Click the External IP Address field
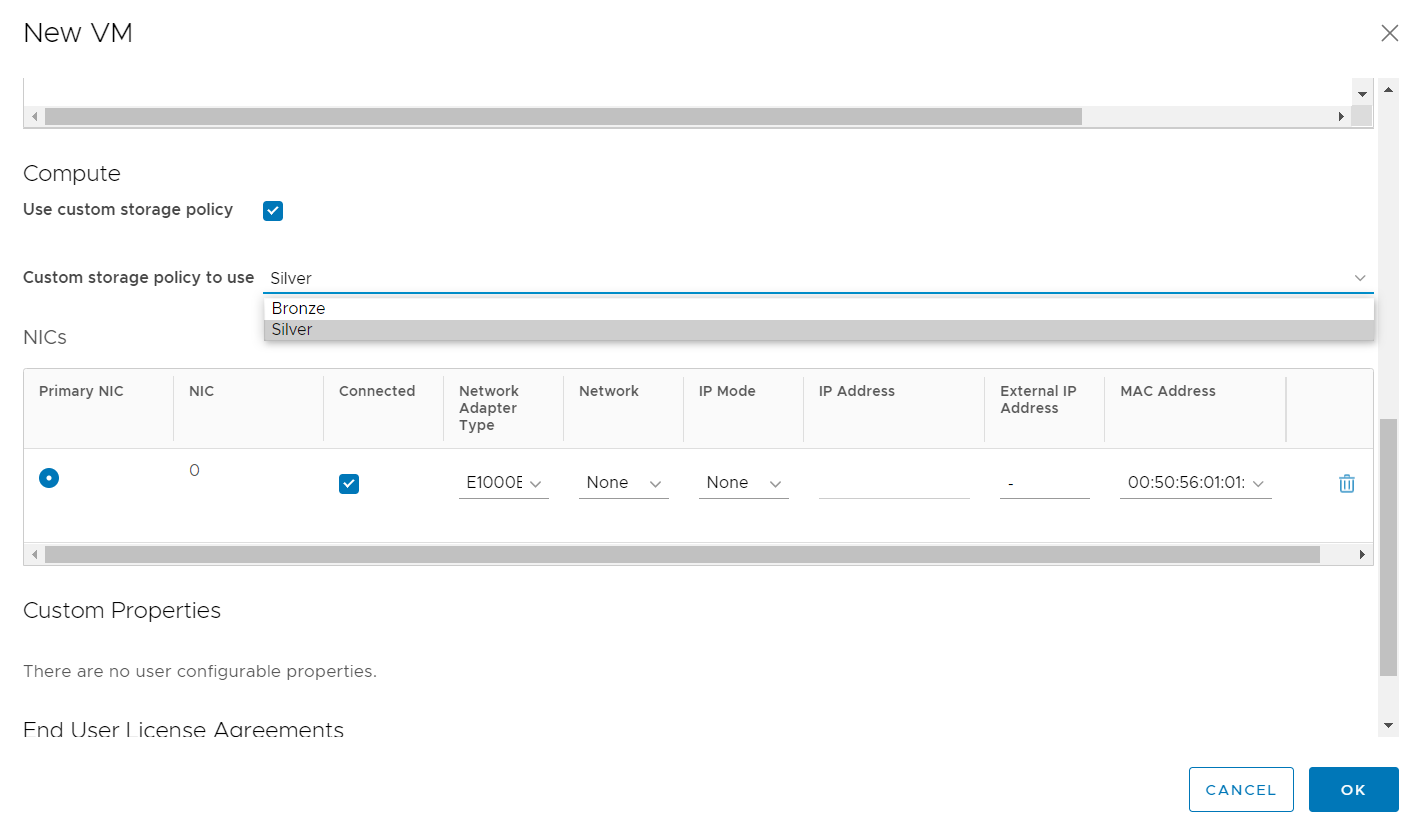 coord(1044,484)
